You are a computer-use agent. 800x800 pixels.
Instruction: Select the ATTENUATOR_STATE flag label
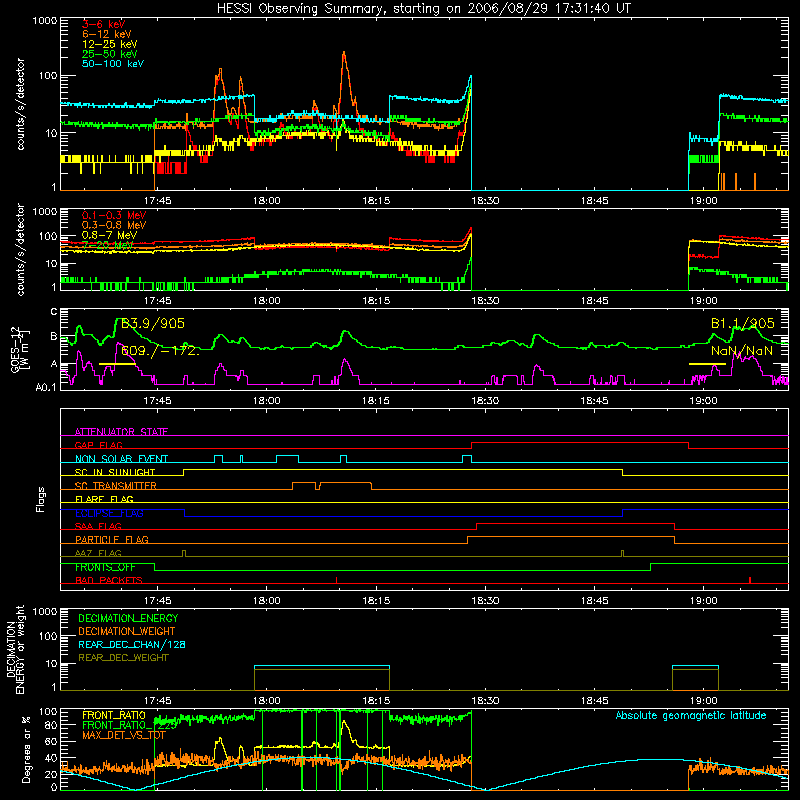tap(121, 432)
